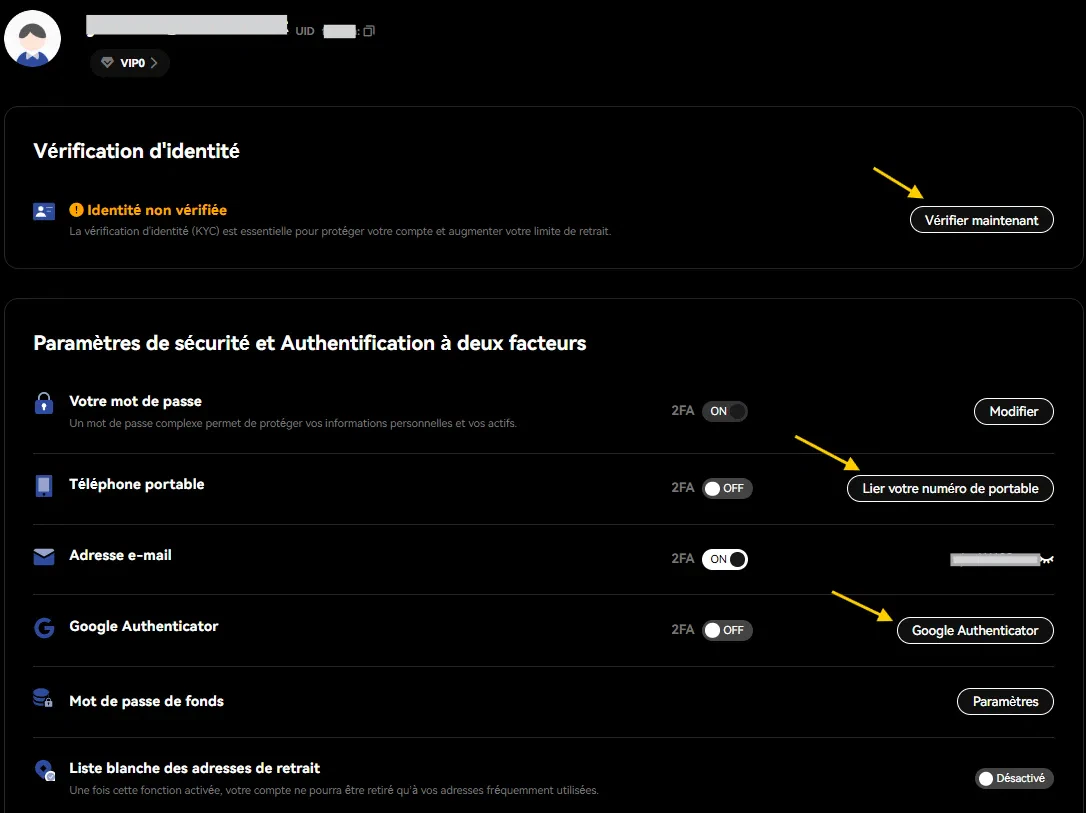Screen dimensions: 1086x813
Task: Click Vérifier maintenant to verify identity
Action: point(981,219)
